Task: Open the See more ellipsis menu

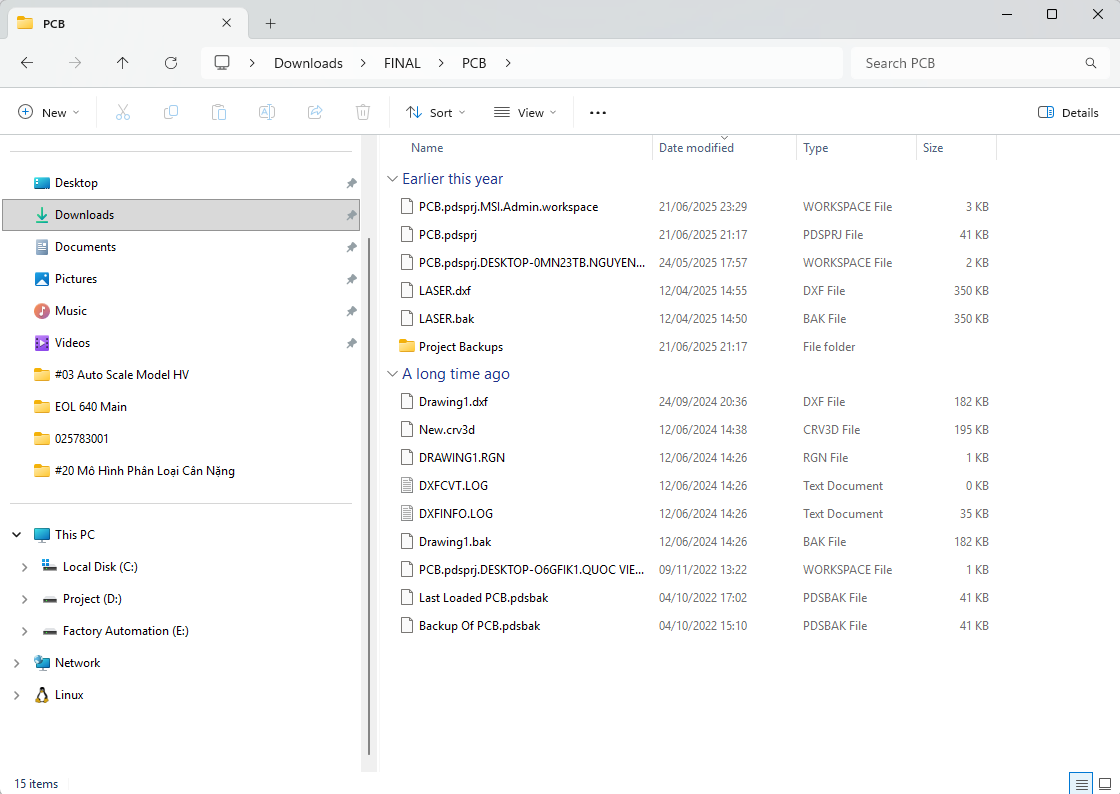Action: 598,113
